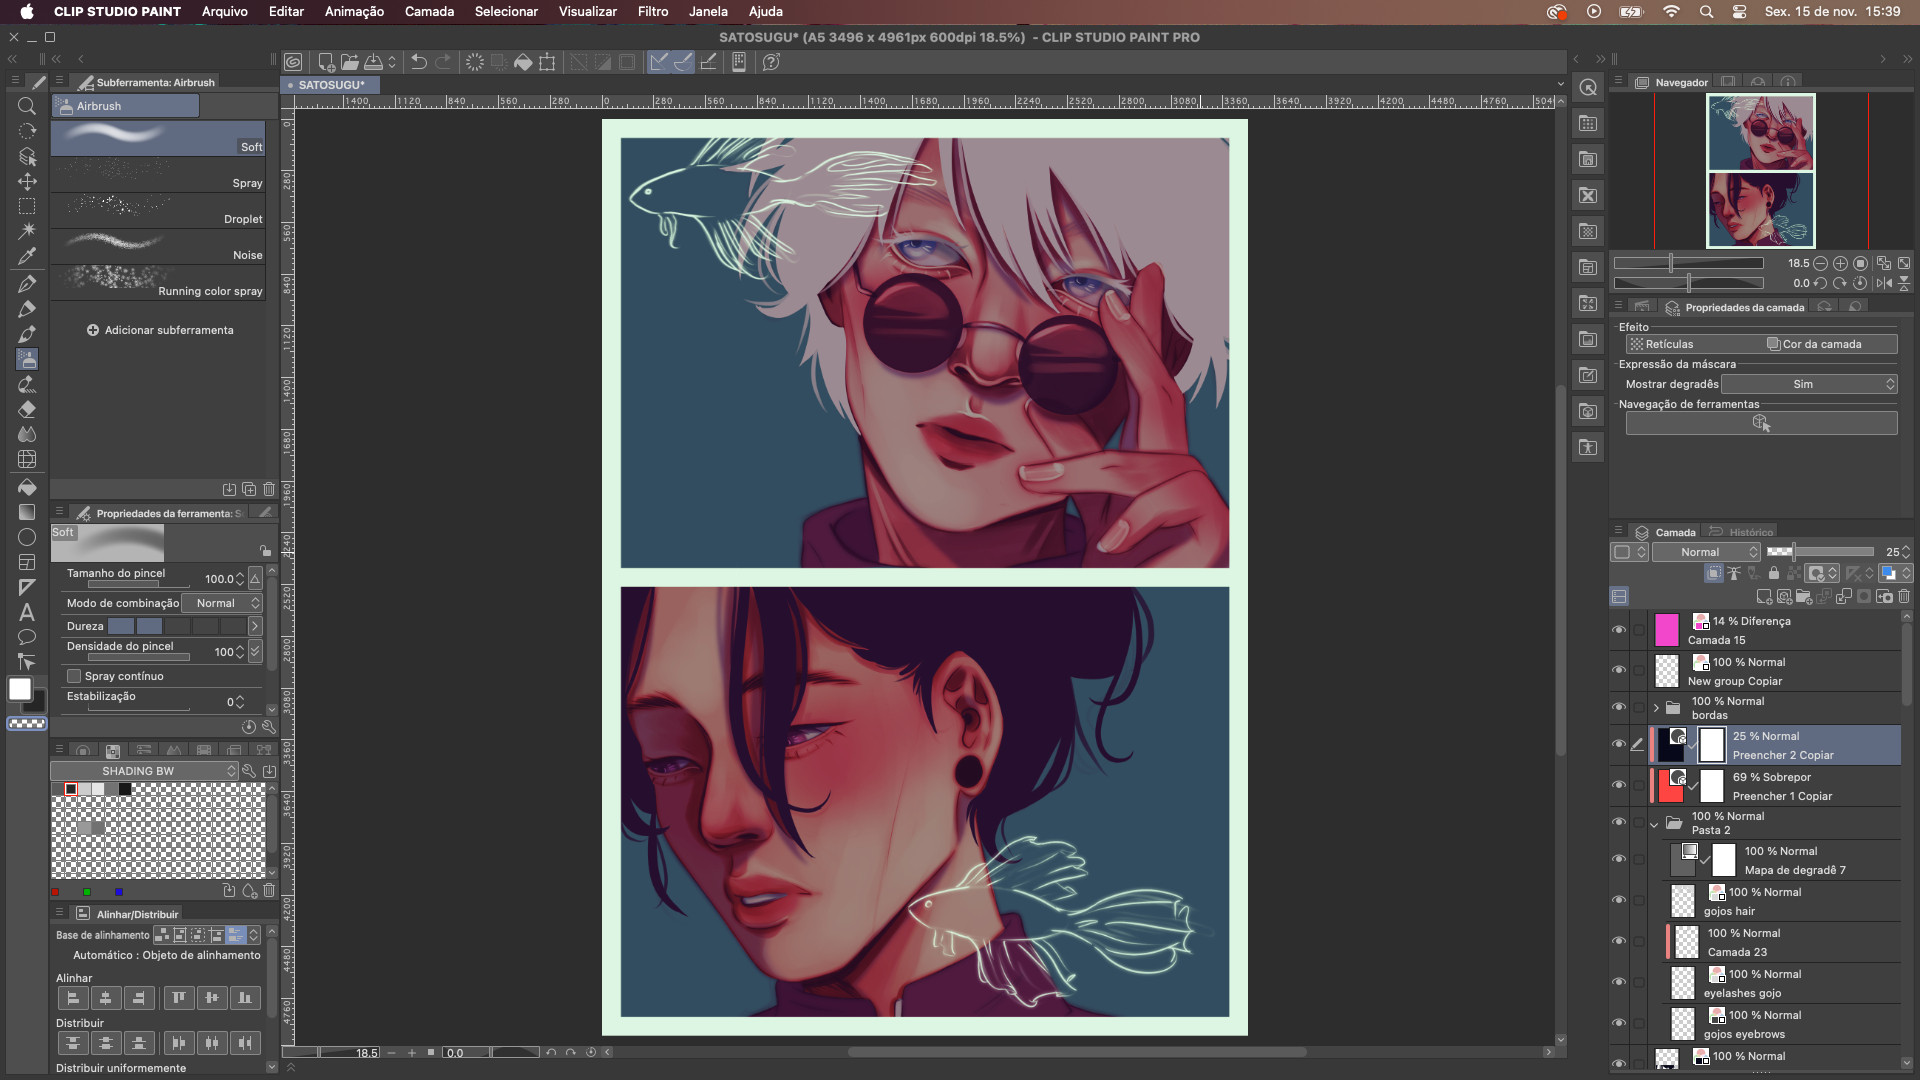The width and height of the screenshot is (1920, 1080).
Task: Open the Arquivo menu
Action: coord(225,12)
